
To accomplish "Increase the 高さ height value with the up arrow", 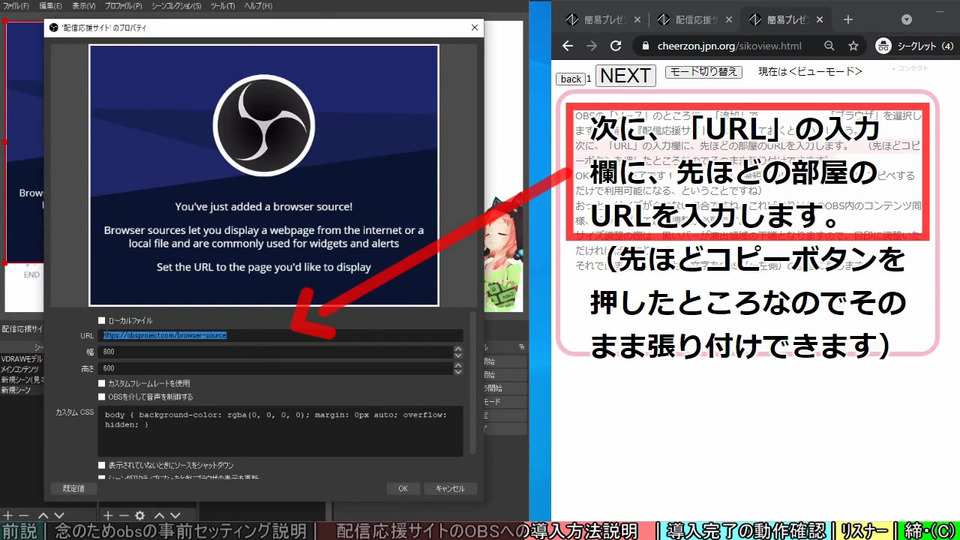I will 458,366.
